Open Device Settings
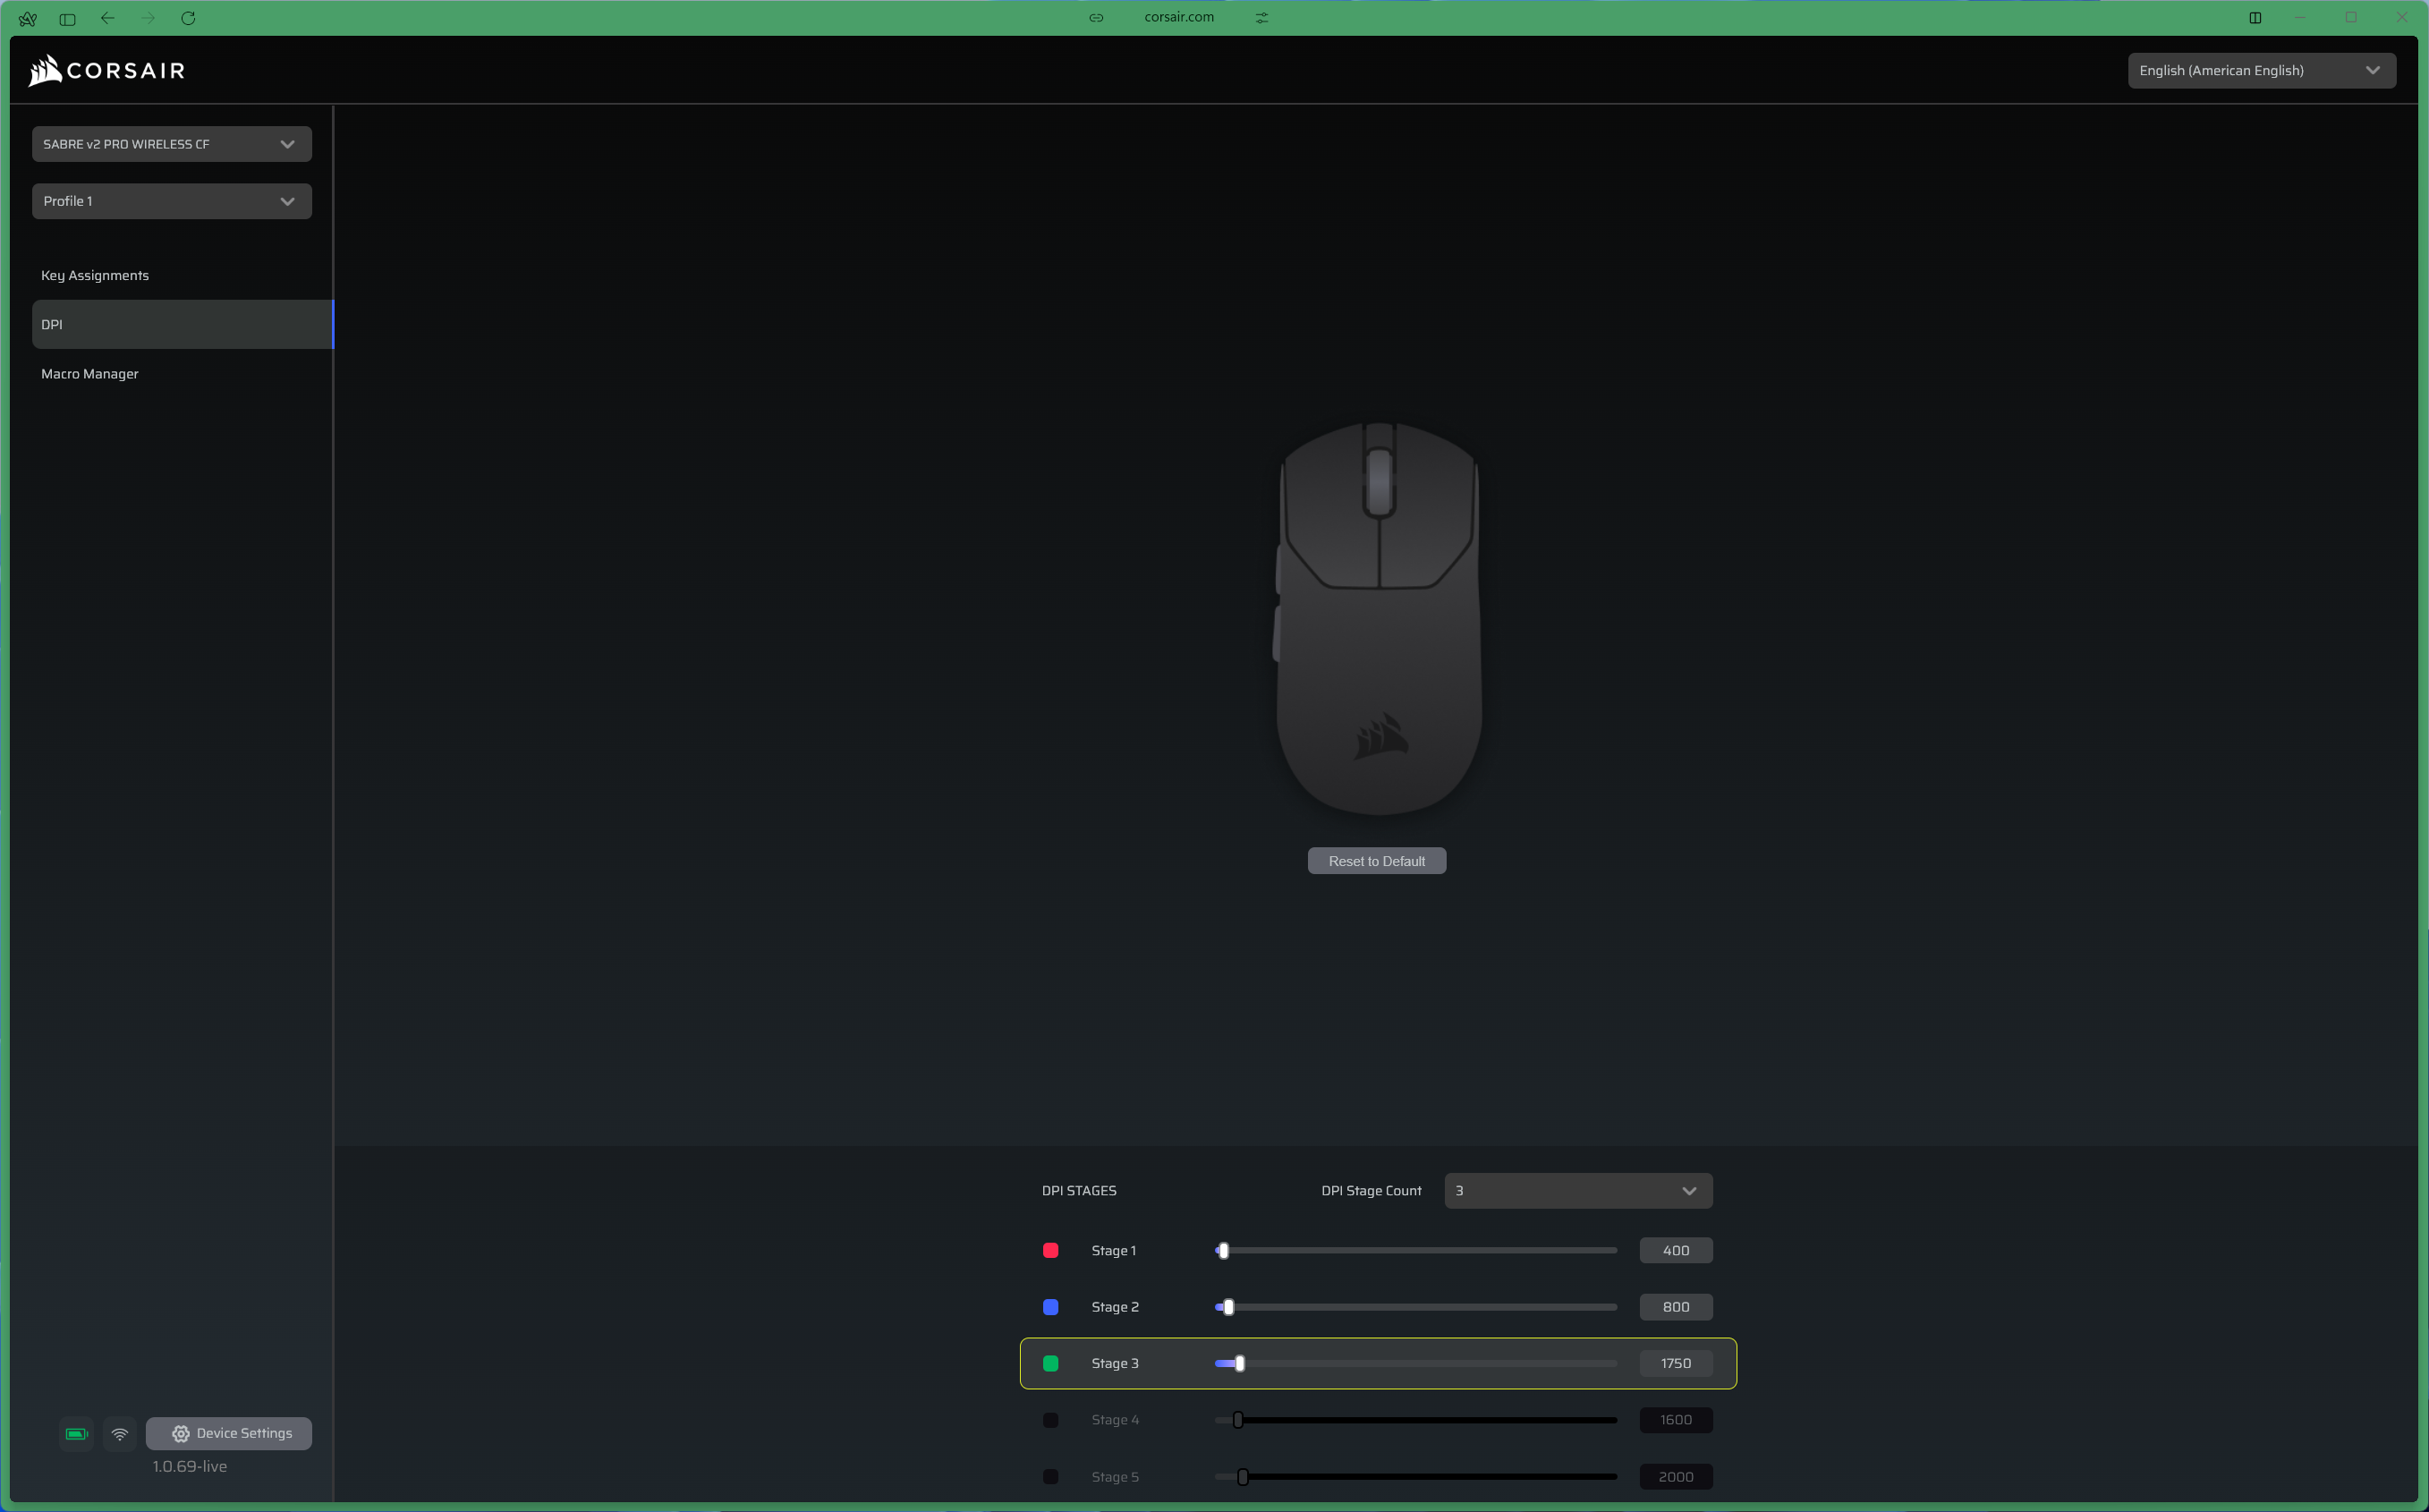This screenshot has width=2429, height=1512. [229, 1433]
